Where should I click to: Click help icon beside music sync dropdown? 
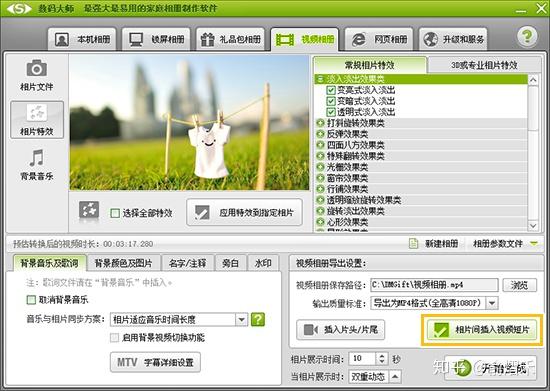pyautogui.click(x=258, y=319)
